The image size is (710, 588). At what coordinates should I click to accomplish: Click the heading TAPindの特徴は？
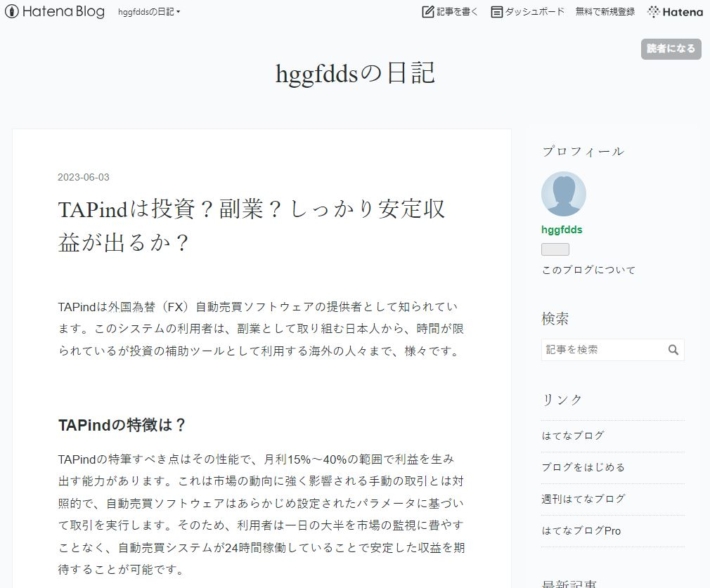[x=122, y=425]
